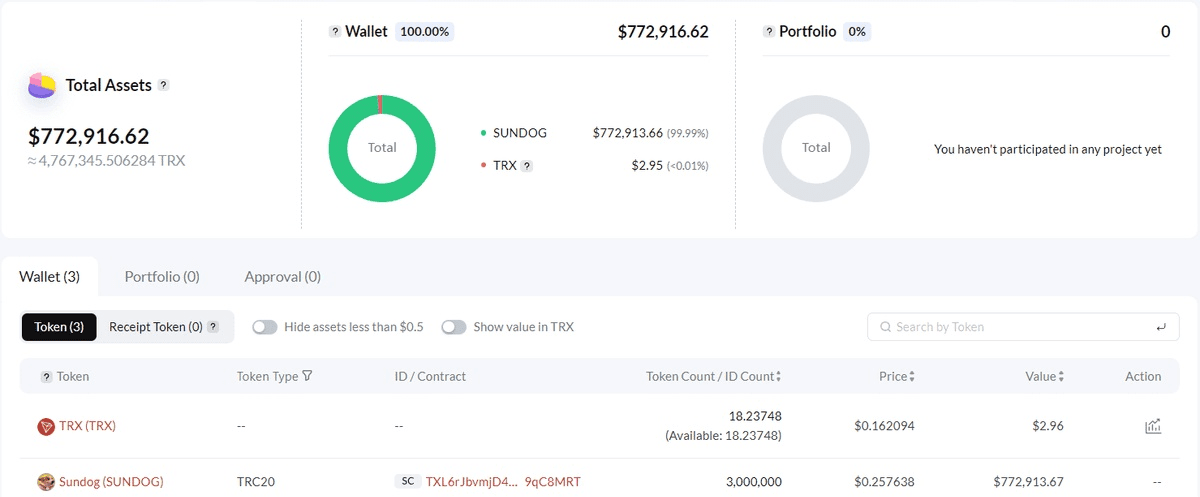Select the Receipt Token (0) button
Viewport: 1200px width, 497px height.
click(x=156, y=327)
